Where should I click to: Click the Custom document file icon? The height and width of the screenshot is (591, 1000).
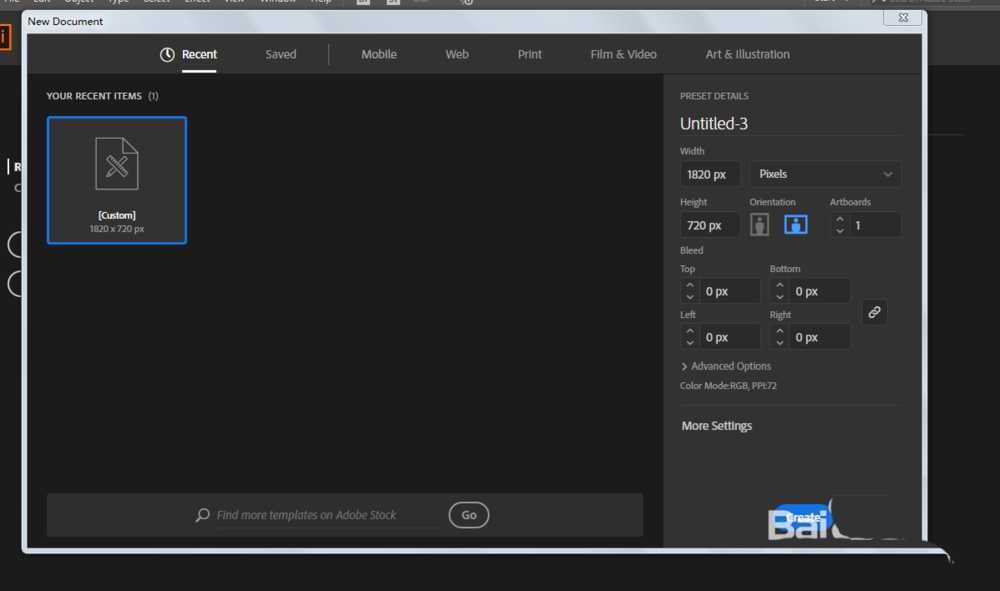pyautogui.click(x=117, y=164)
